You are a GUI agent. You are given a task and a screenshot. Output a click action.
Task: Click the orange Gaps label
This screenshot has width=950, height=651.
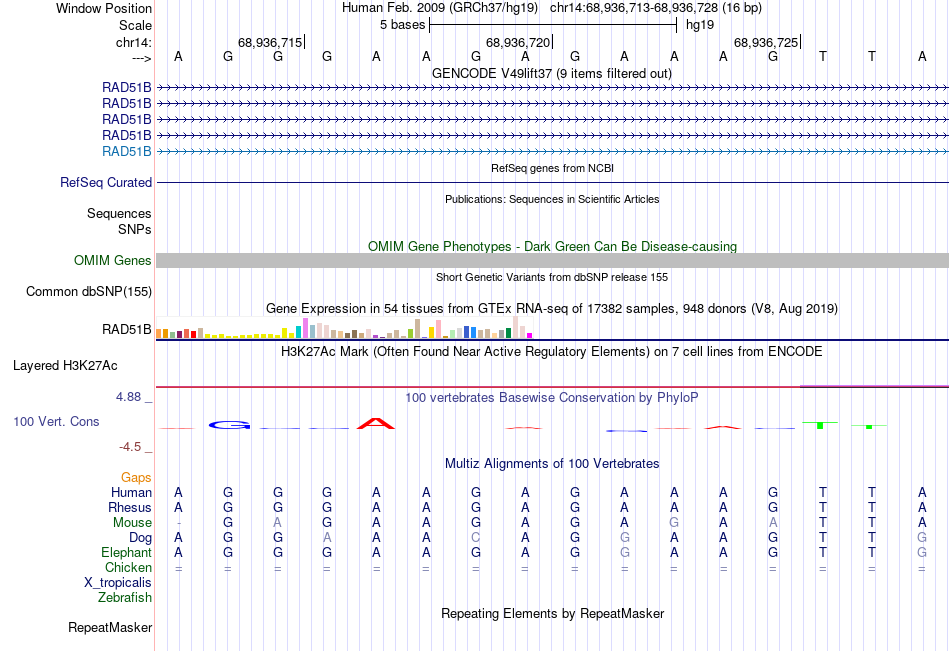136,478
